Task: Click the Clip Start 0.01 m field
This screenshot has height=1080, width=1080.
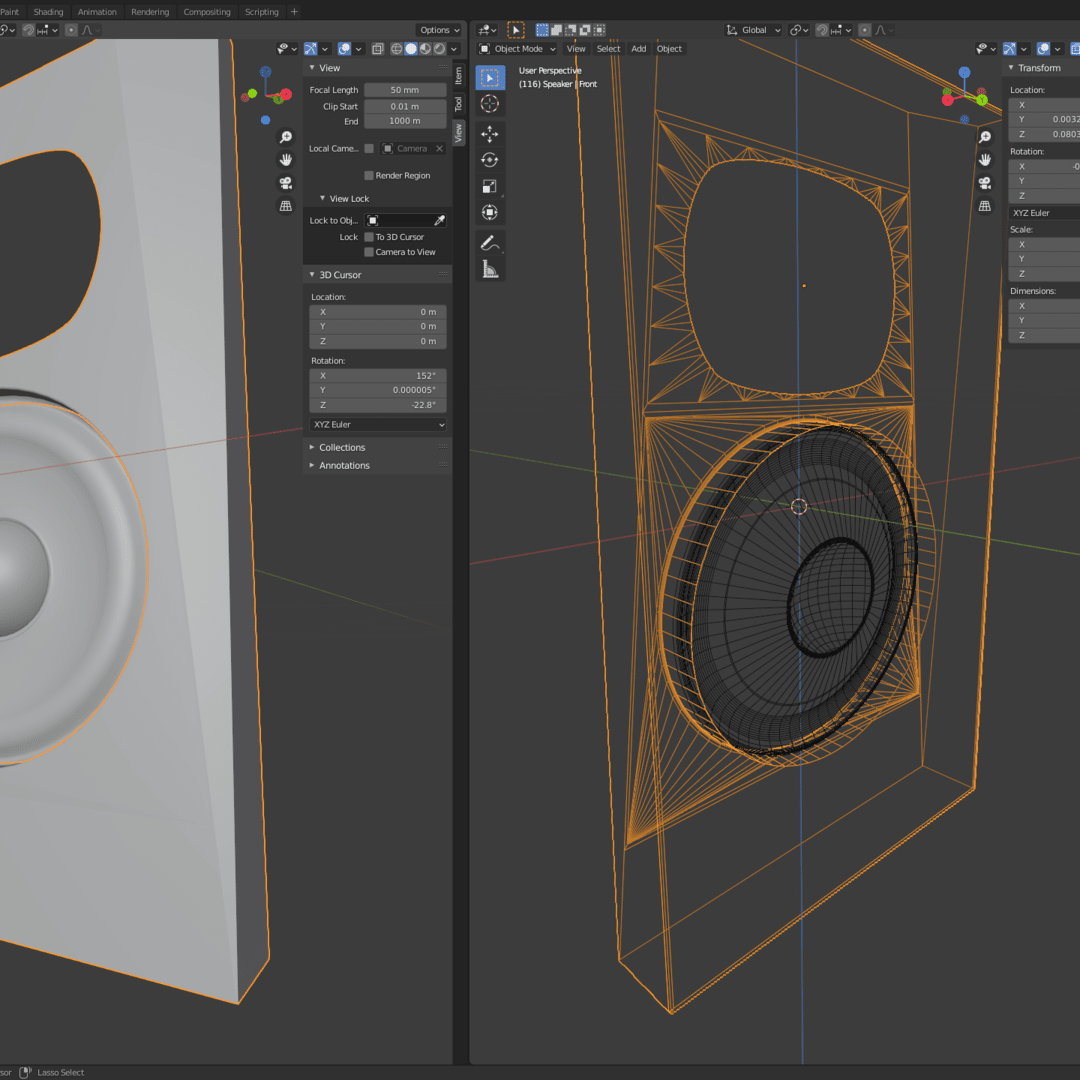Action: click(404, 106)
